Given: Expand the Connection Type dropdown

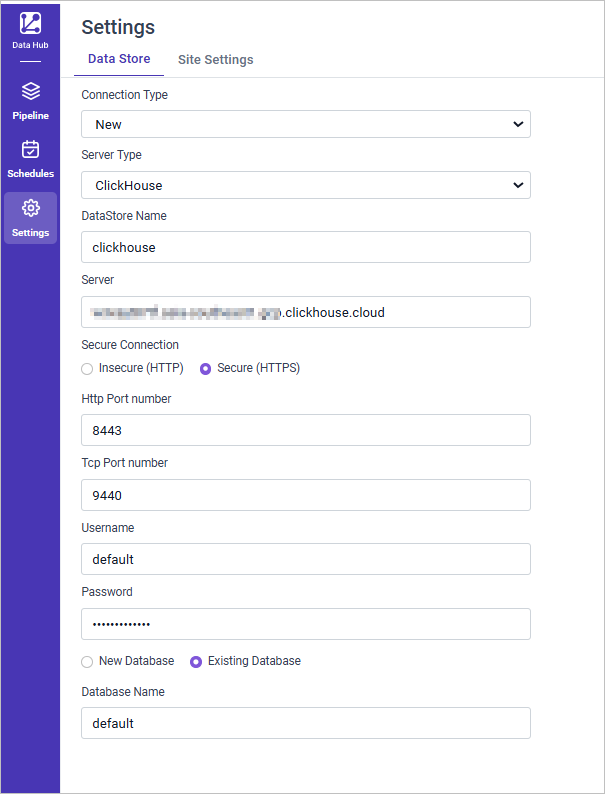Looking at the screenshot, I should (305, 124).
